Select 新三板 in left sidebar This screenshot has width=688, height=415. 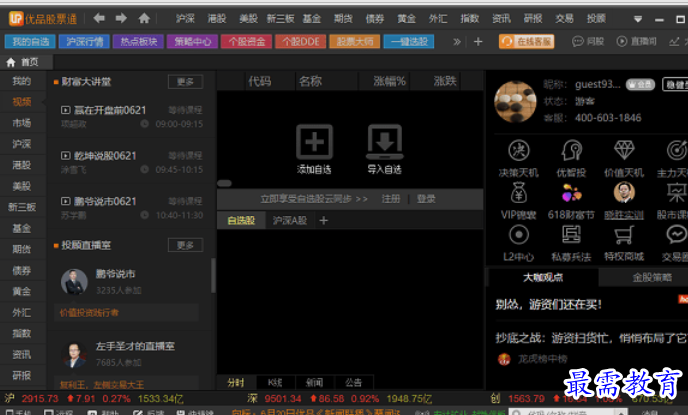point(22,207)
